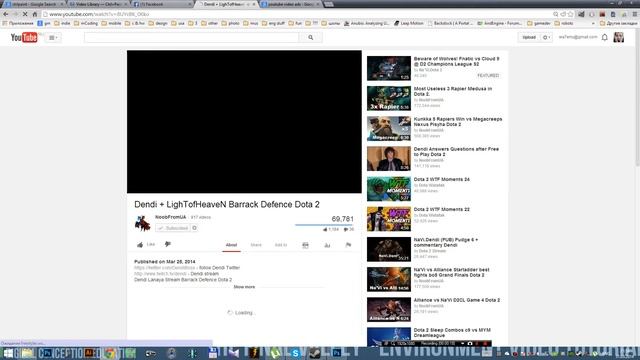Open the transcript icon
The width and height of the screenshot is (640, 360).
click(305, 245)
